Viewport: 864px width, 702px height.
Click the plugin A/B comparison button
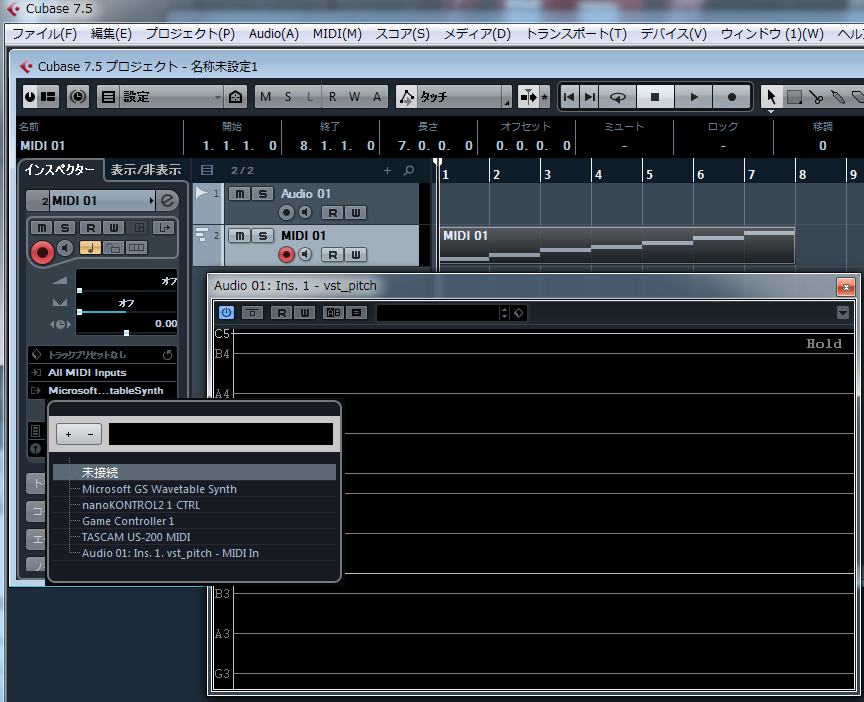coord(333,313)
